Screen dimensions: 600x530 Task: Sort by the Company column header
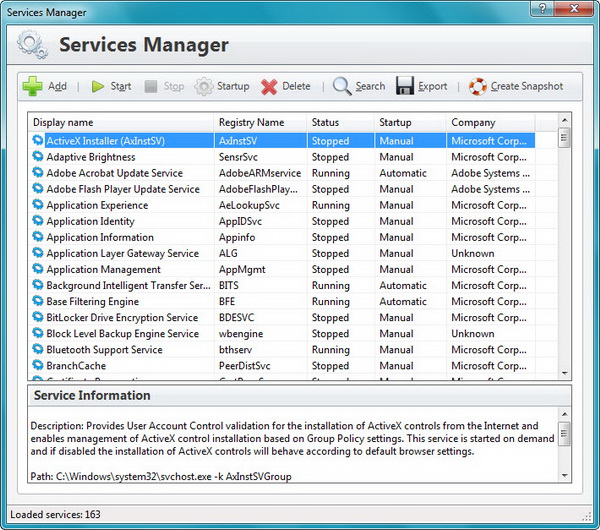[x=491, y=122]
